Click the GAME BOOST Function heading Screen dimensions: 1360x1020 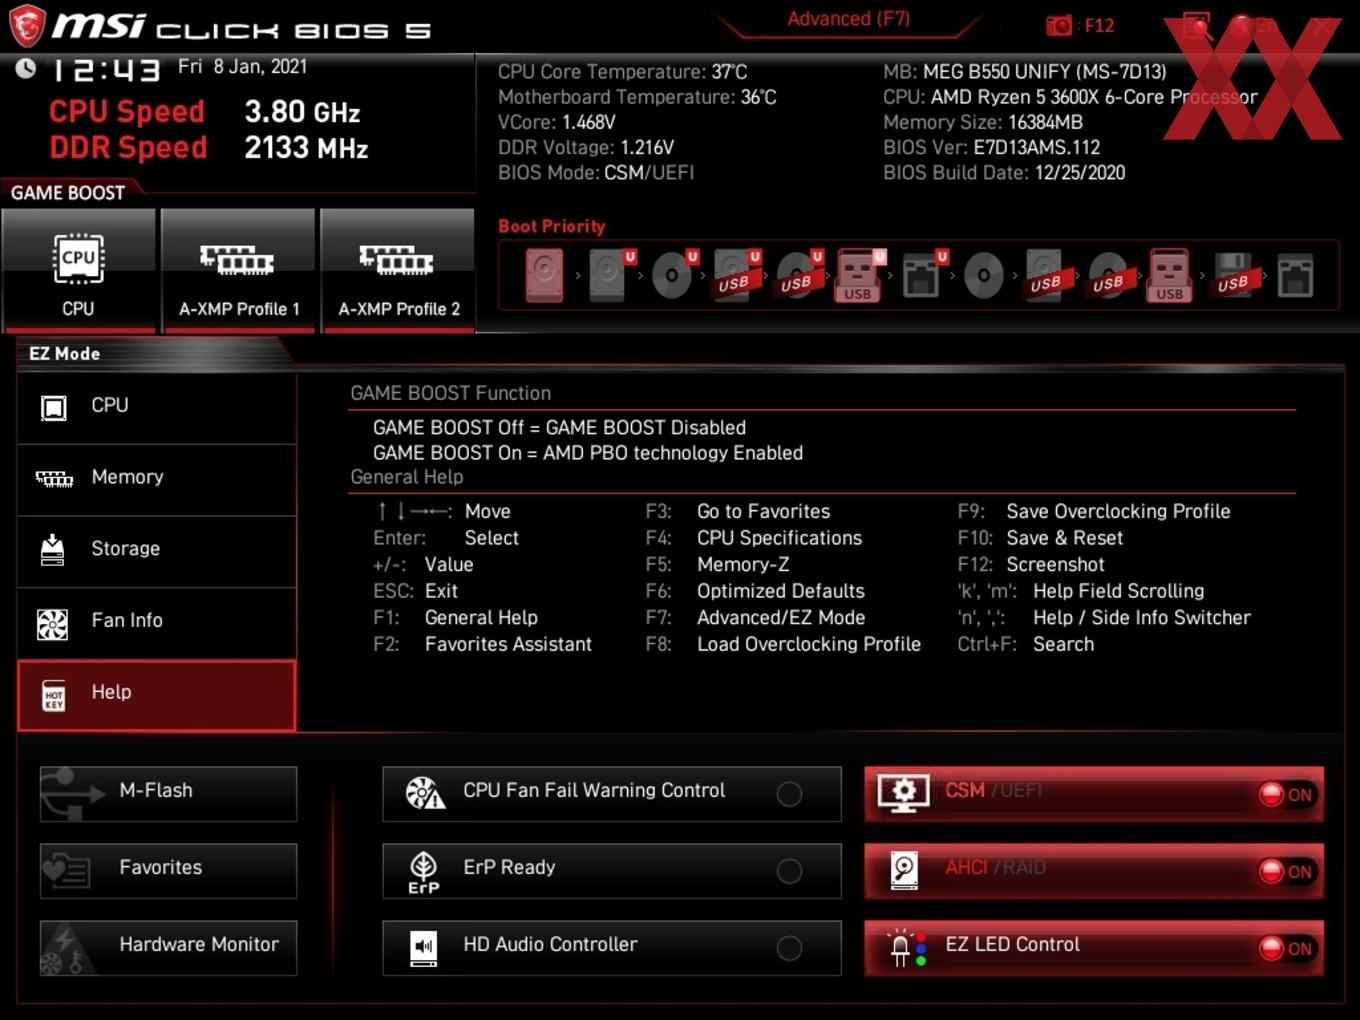pos(450,393)
